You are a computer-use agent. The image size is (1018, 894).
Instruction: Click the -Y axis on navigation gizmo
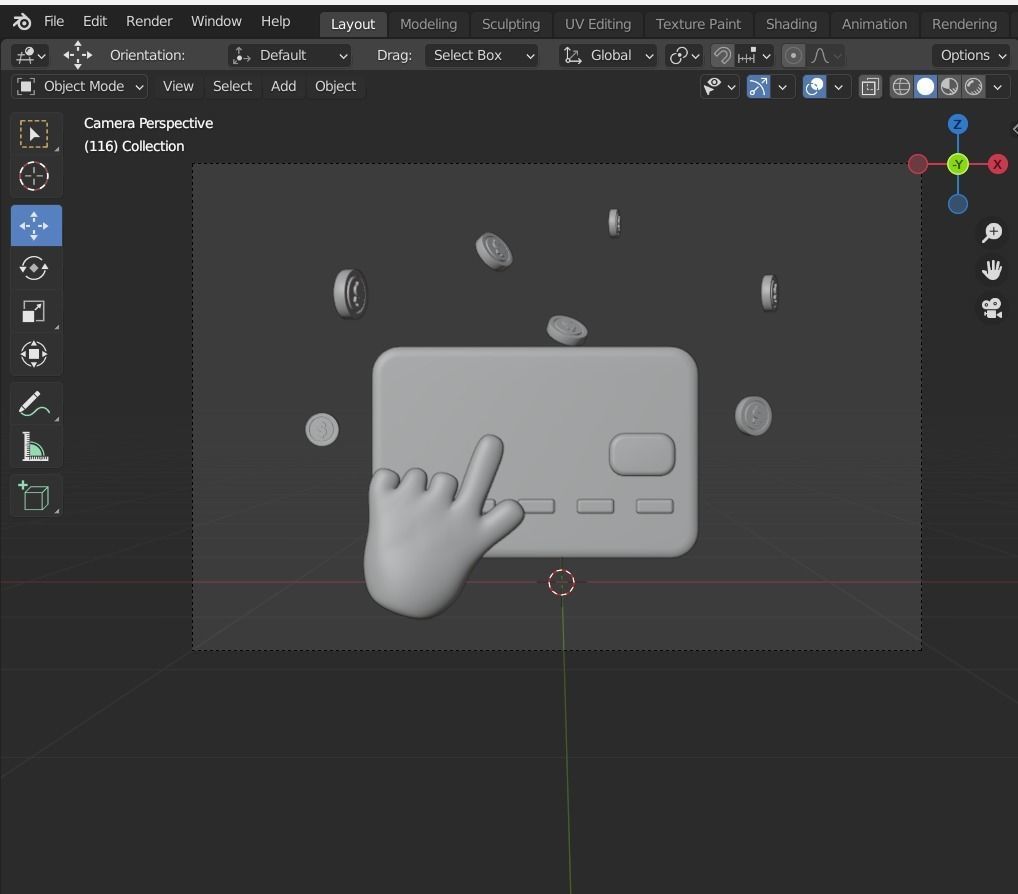(958, 164)
